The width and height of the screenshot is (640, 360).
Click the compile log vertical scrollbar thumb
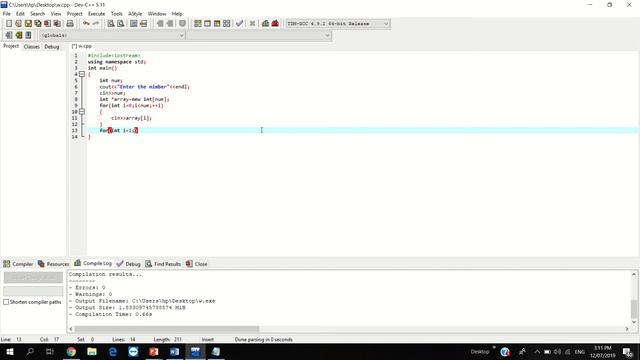tap(633, 309)
